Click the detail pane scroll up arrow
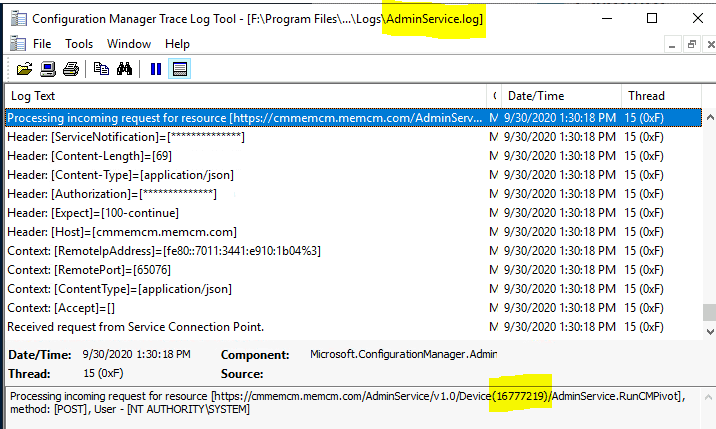The height and width of the screenshot is (429, 716). click(x=708, y=397)
